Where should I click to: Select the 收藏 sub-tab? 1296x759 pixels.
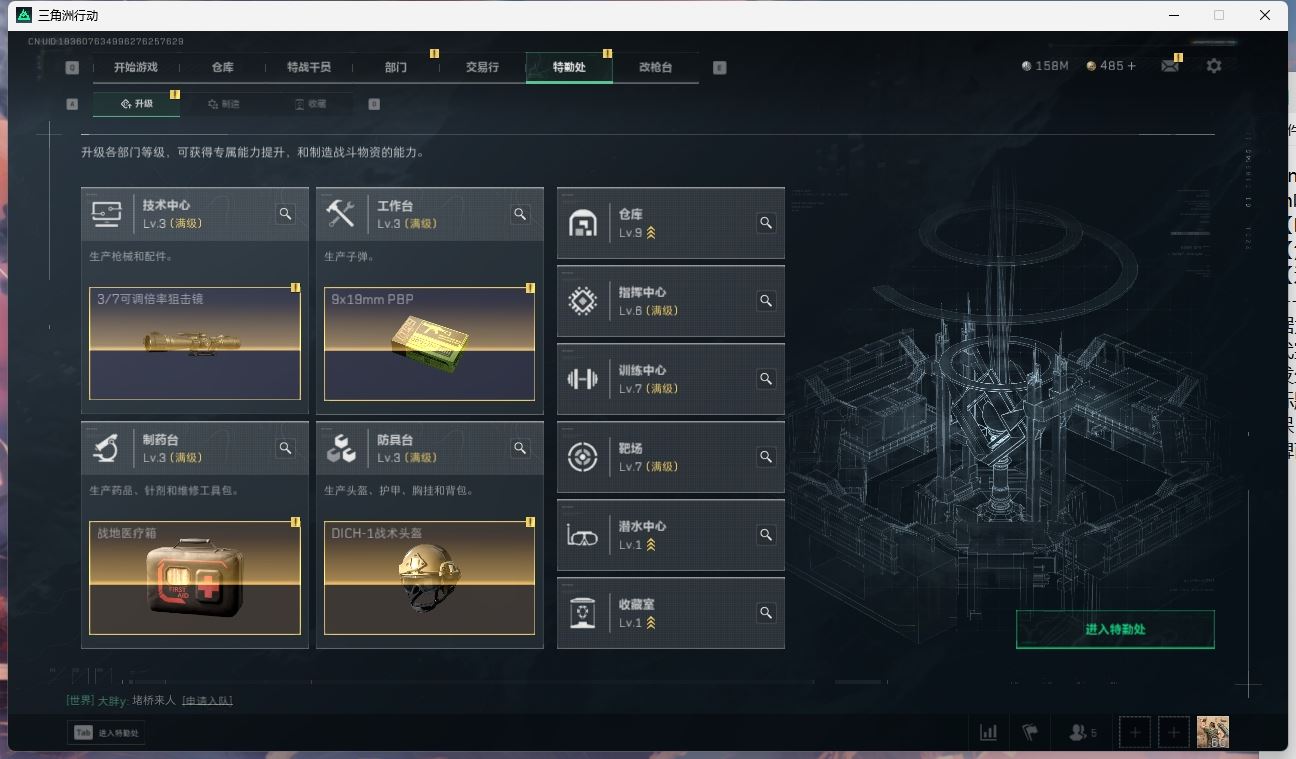310,104
